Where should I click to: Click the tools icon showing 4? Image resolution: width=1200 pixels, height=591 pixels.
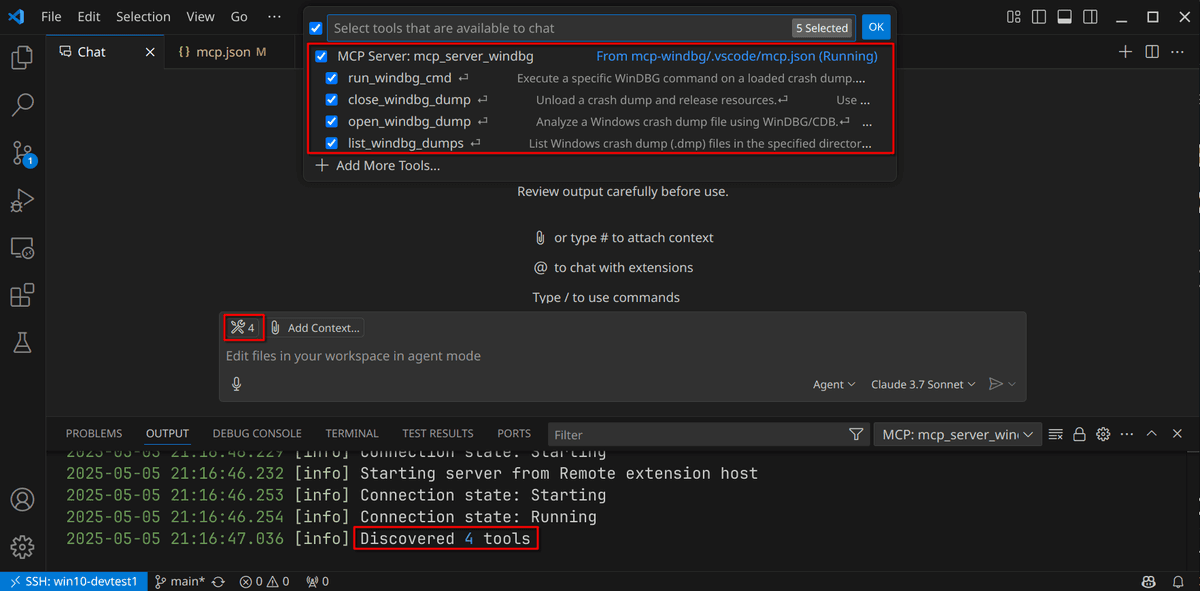click(x=243, y=327)
